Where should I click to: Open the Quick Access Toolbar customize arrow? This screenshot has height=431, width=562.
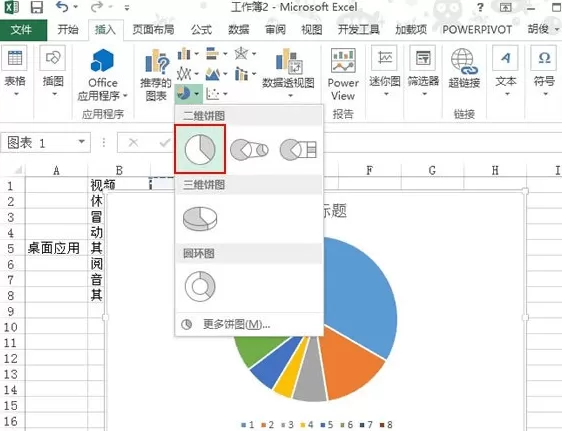coord(127,8)
